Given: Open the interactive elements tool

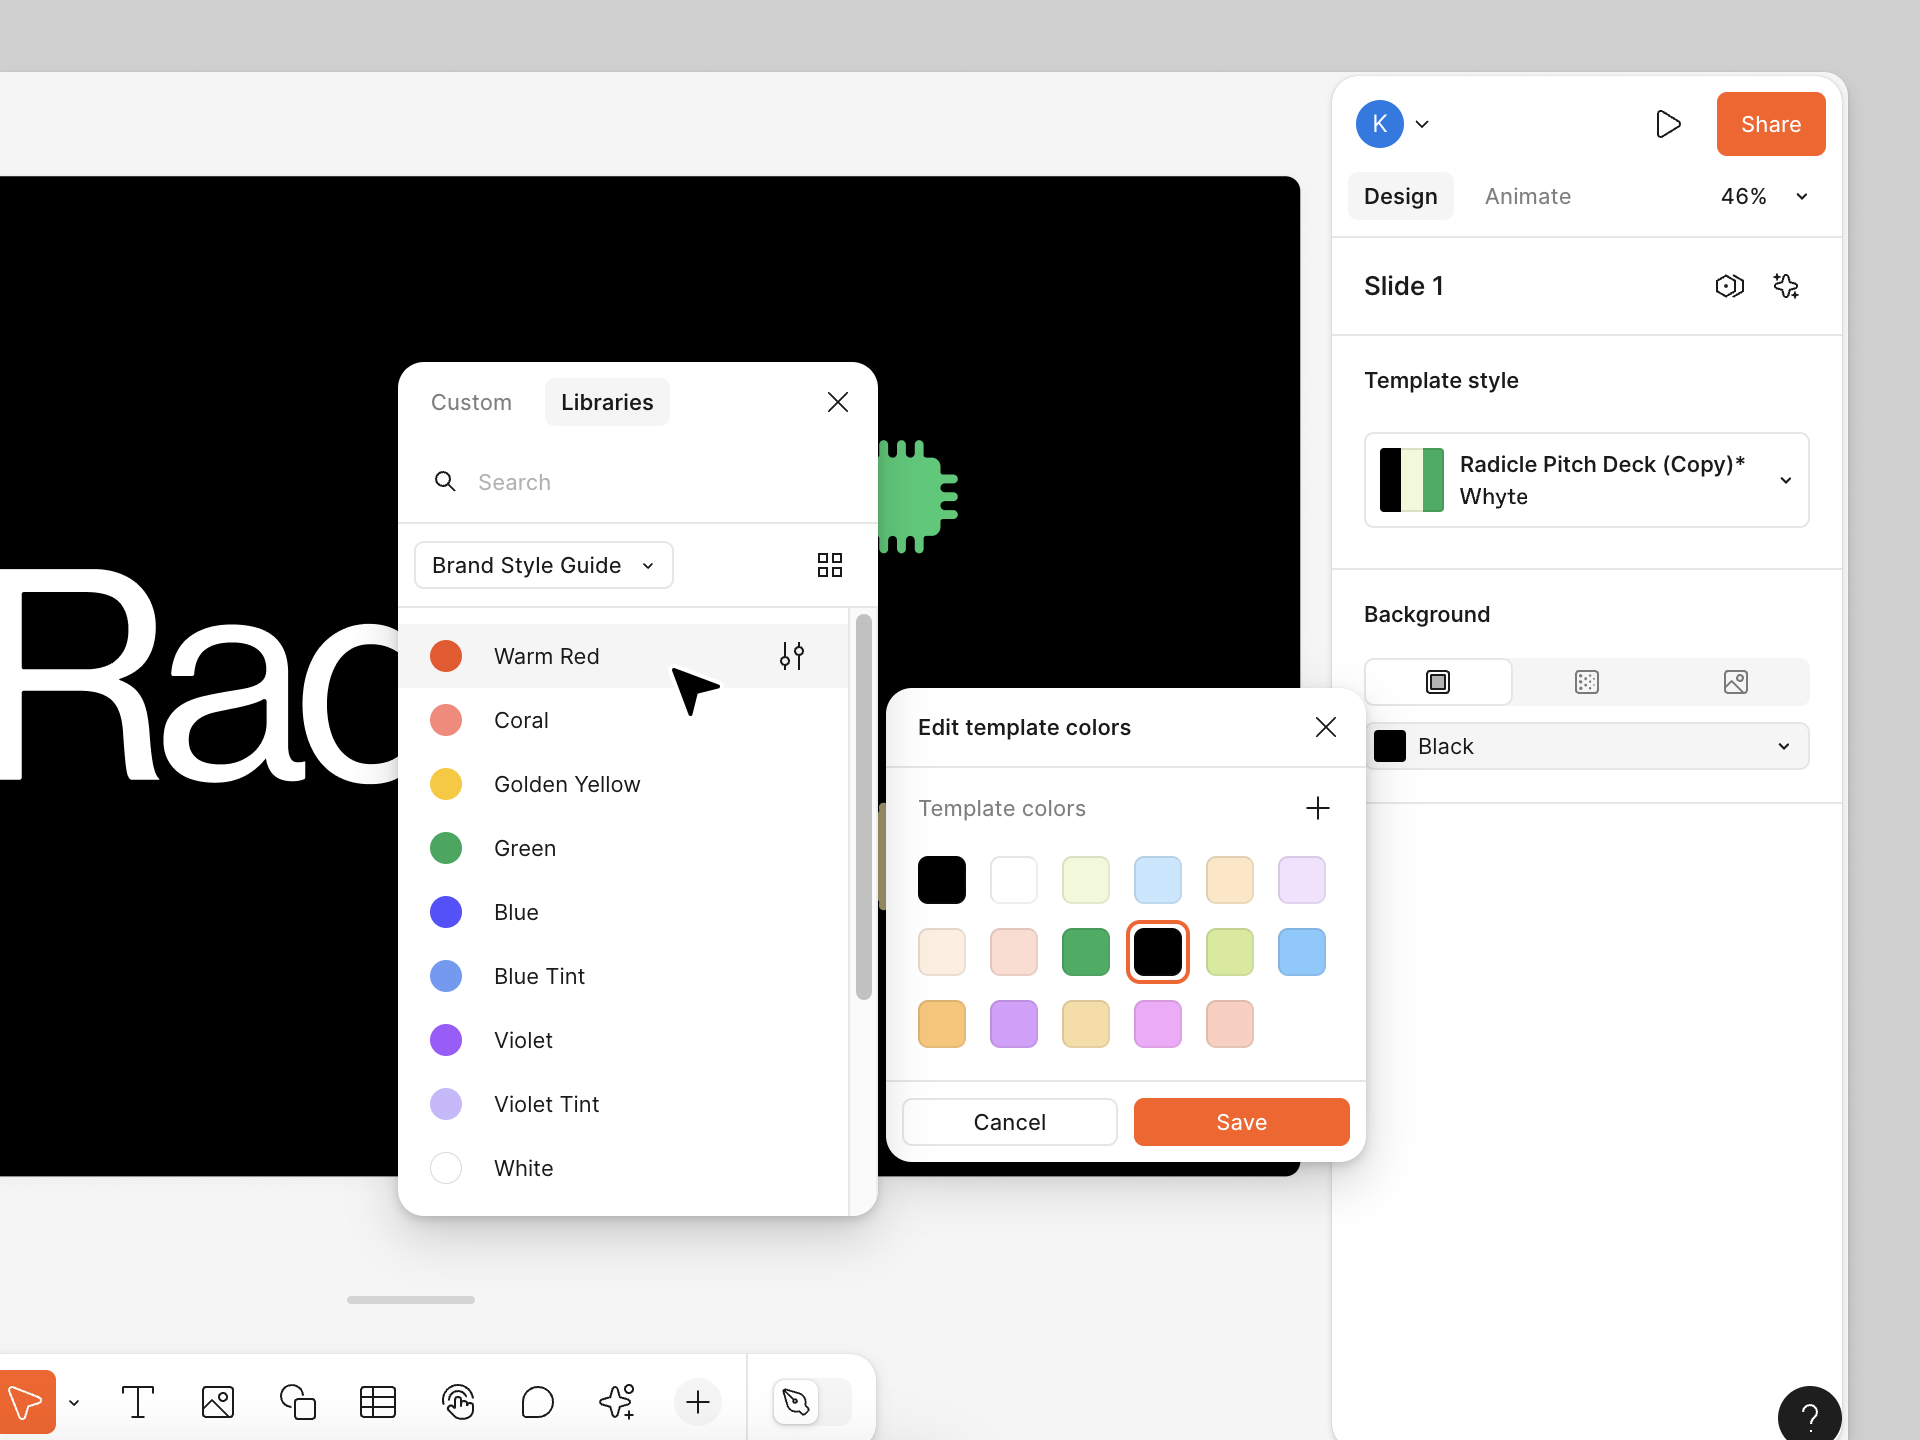Looking at the screenshot, I should click(x=458, y=1402).
